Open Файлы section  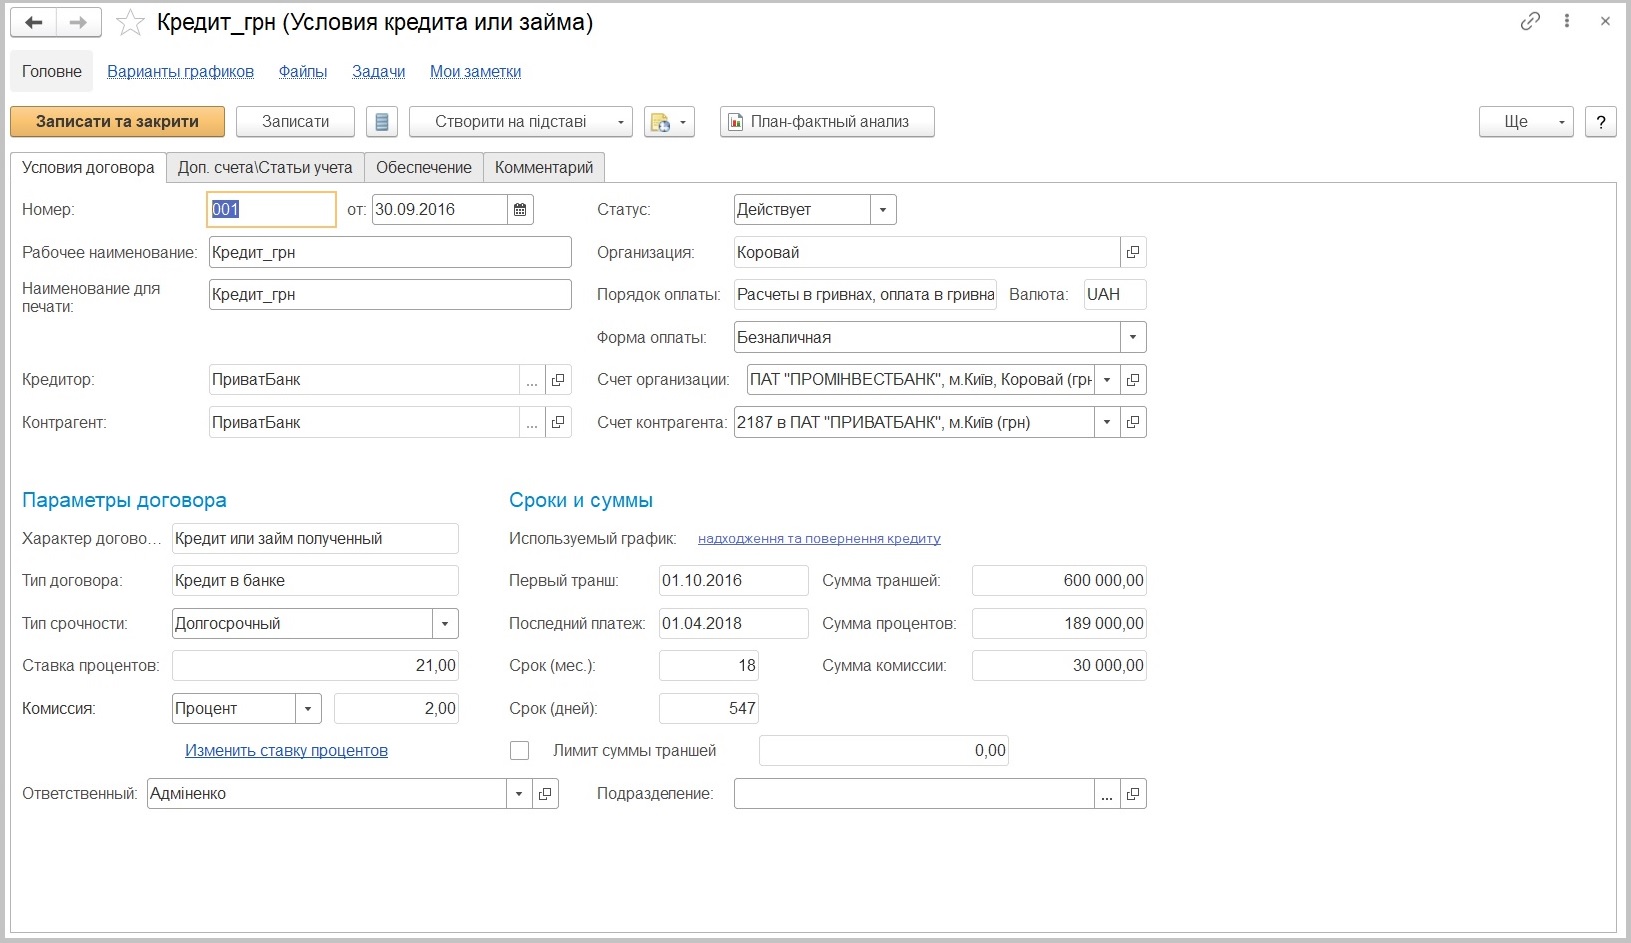(x=303, y=72)
